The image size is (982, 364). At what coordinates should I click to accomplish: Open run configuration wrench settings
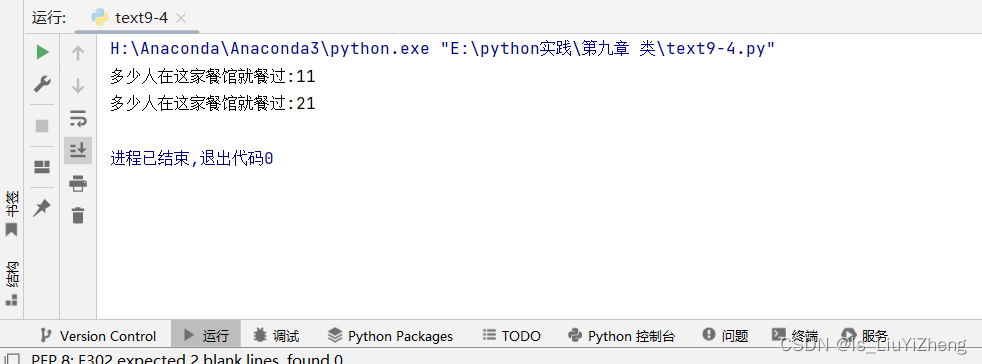pyautogui.click(x=42, y=83)
